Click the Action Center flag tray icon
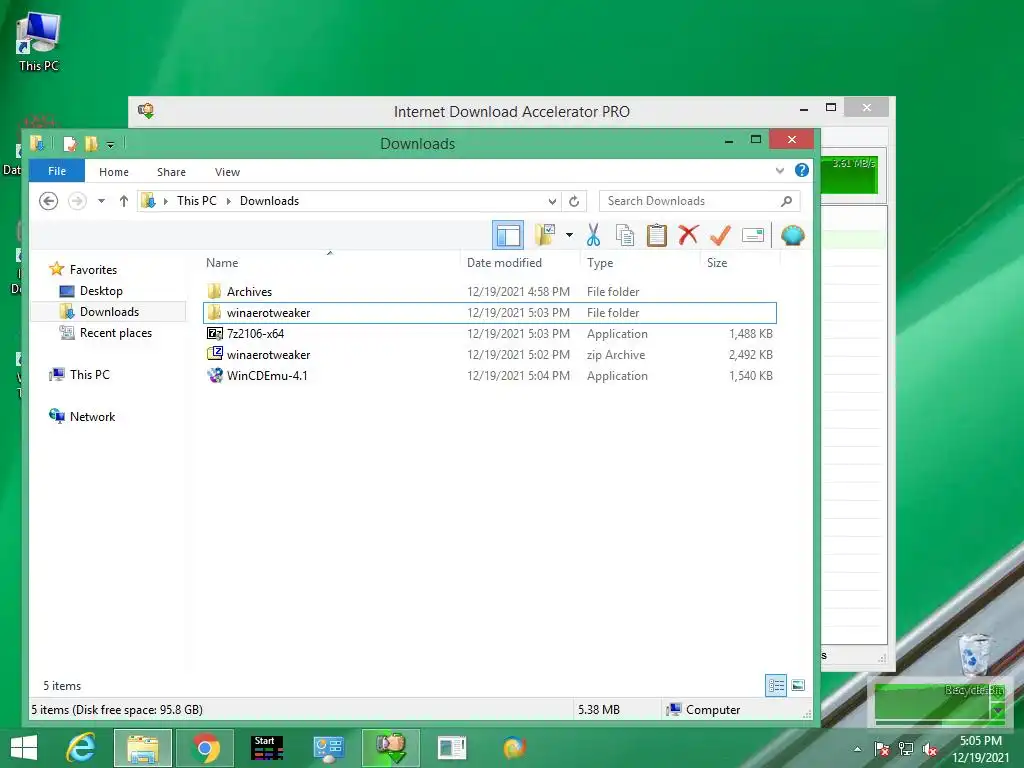Screen dimensions: 1024x768 pos(882,749)
